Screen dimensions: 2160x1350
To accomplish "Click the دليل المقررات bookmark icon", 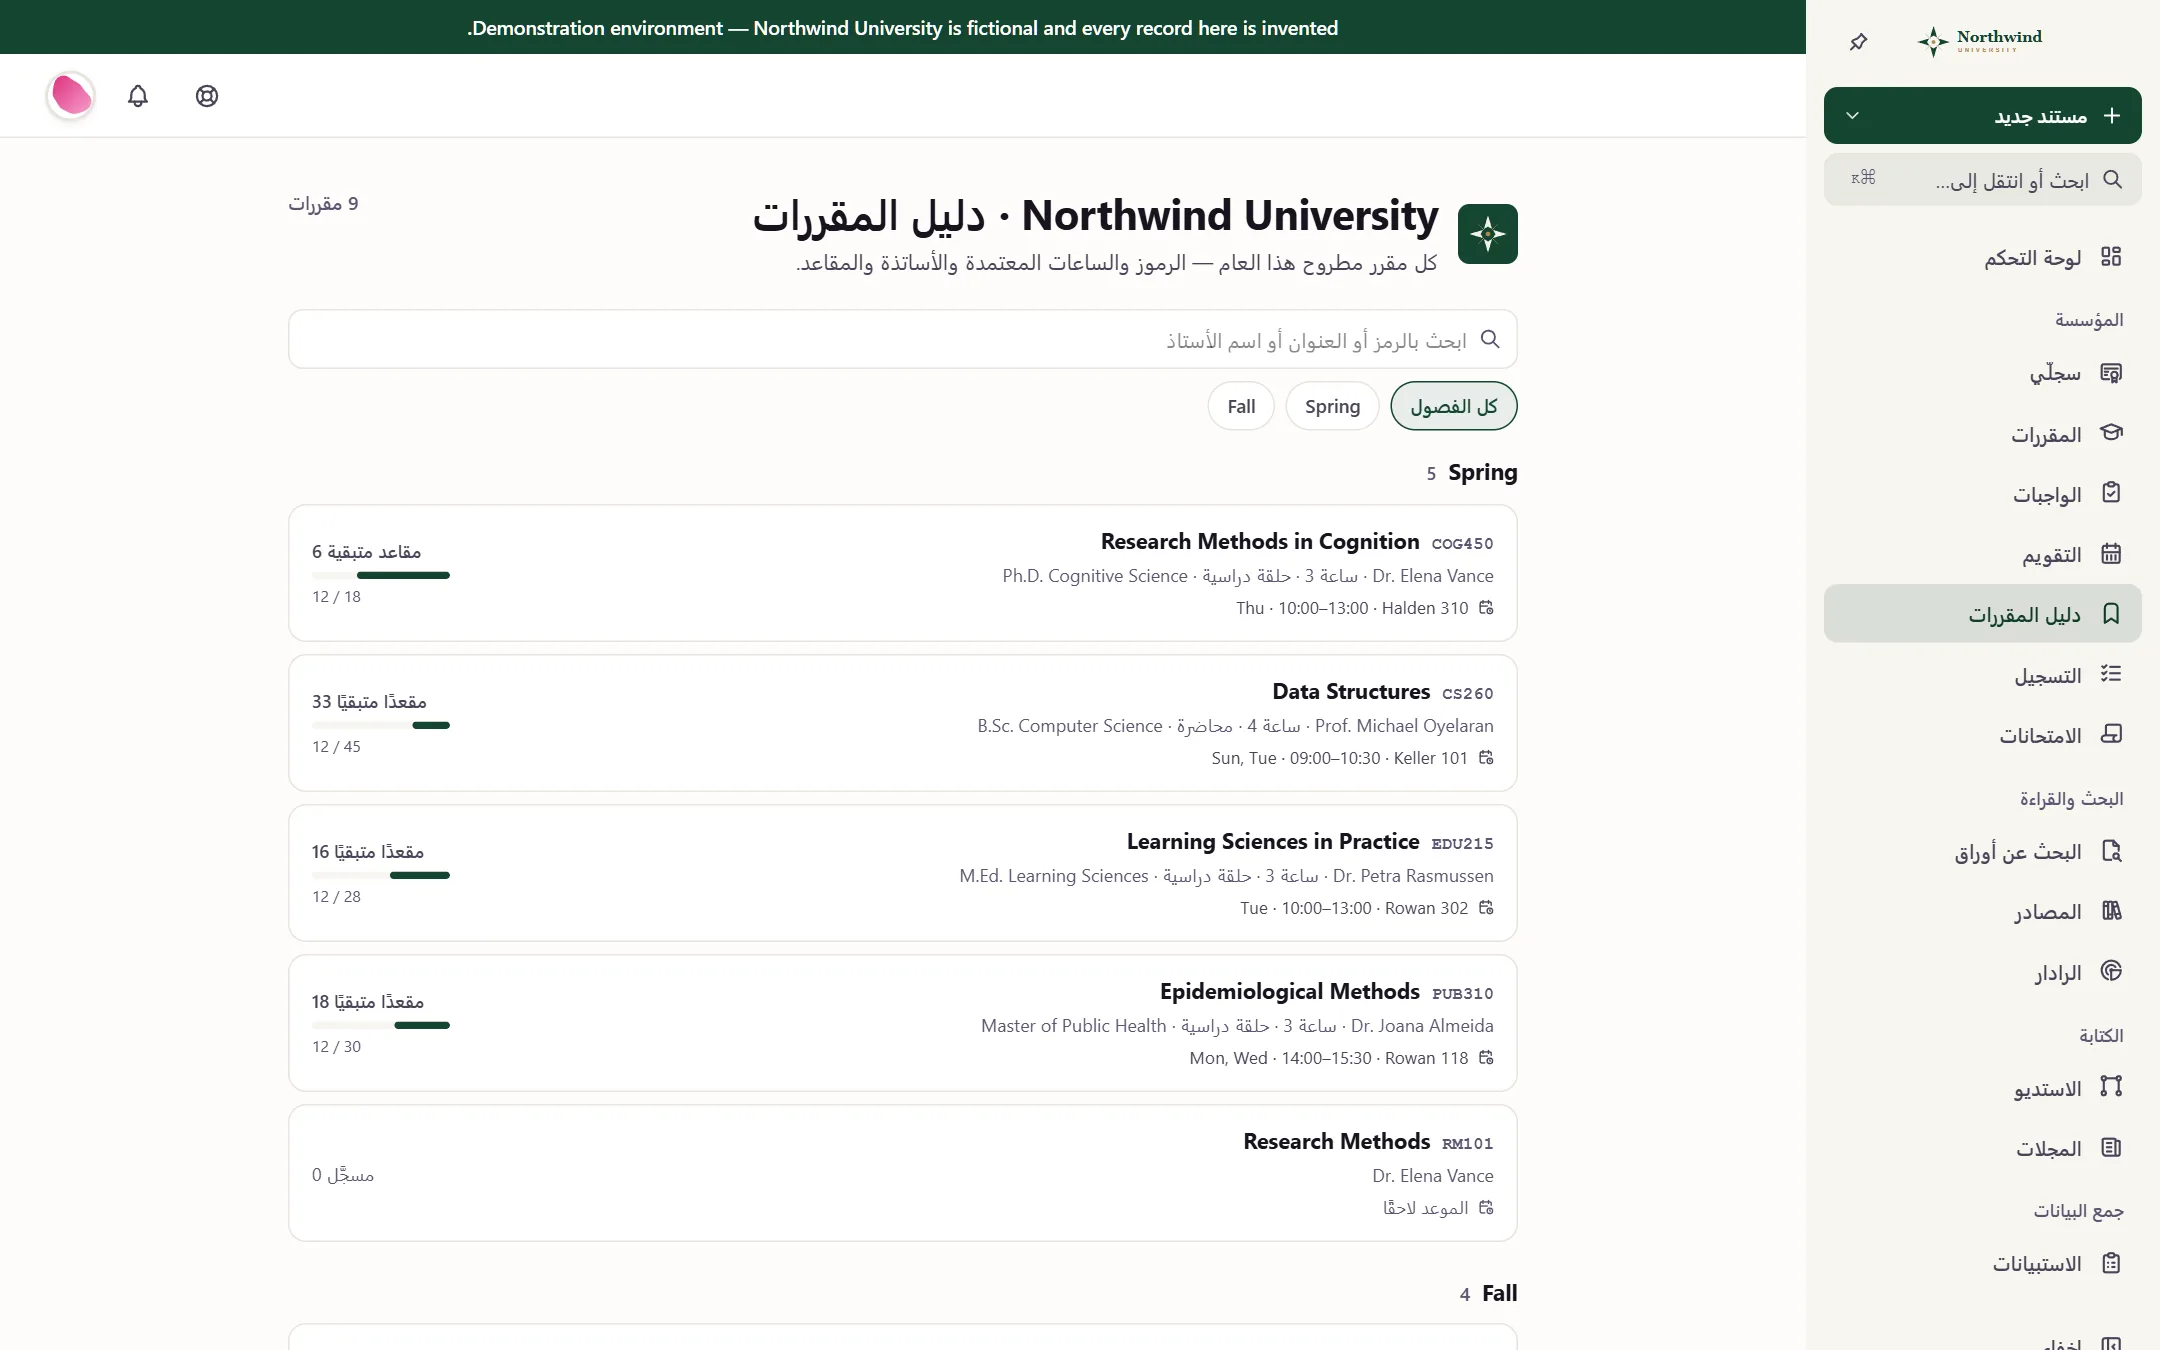I will click(2111, 614).
